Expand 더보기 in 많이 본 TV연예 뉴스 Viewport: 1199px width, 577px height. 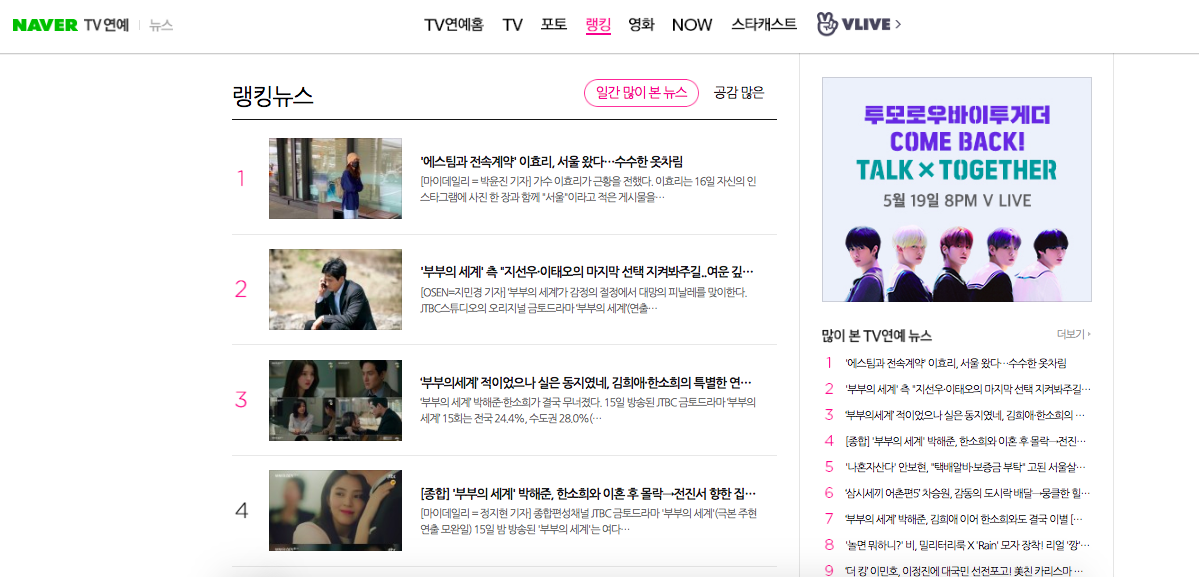coord(1074,334)
